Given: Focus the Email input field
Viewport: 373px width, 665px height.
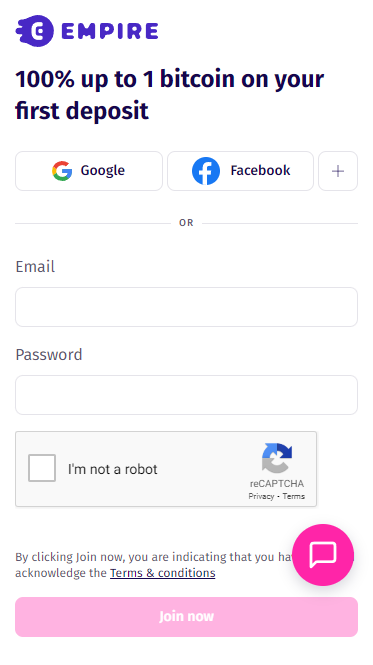Looking at the screenshot, I should click(x=186, y=307).
